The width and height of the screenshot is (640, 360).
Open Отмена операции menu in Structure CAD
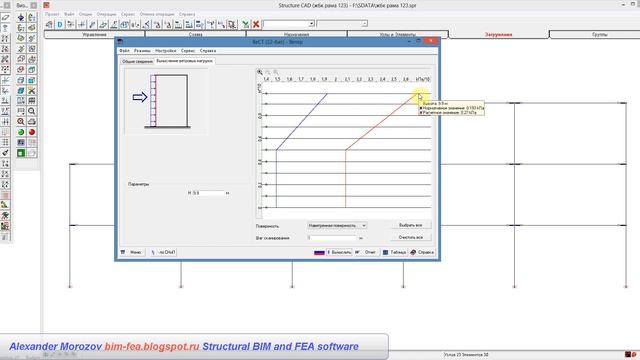click(x=157, y=14)
